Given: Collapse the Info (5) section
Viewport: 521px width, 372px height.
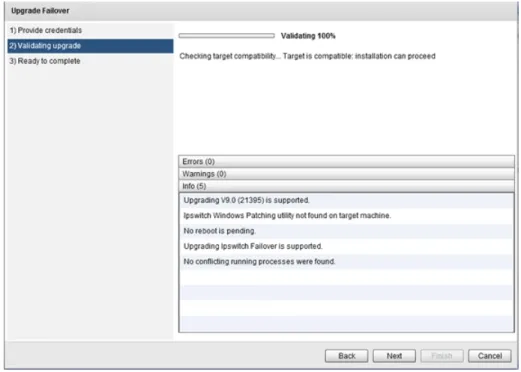Looking at the screenshot, I should click(346, 186).
